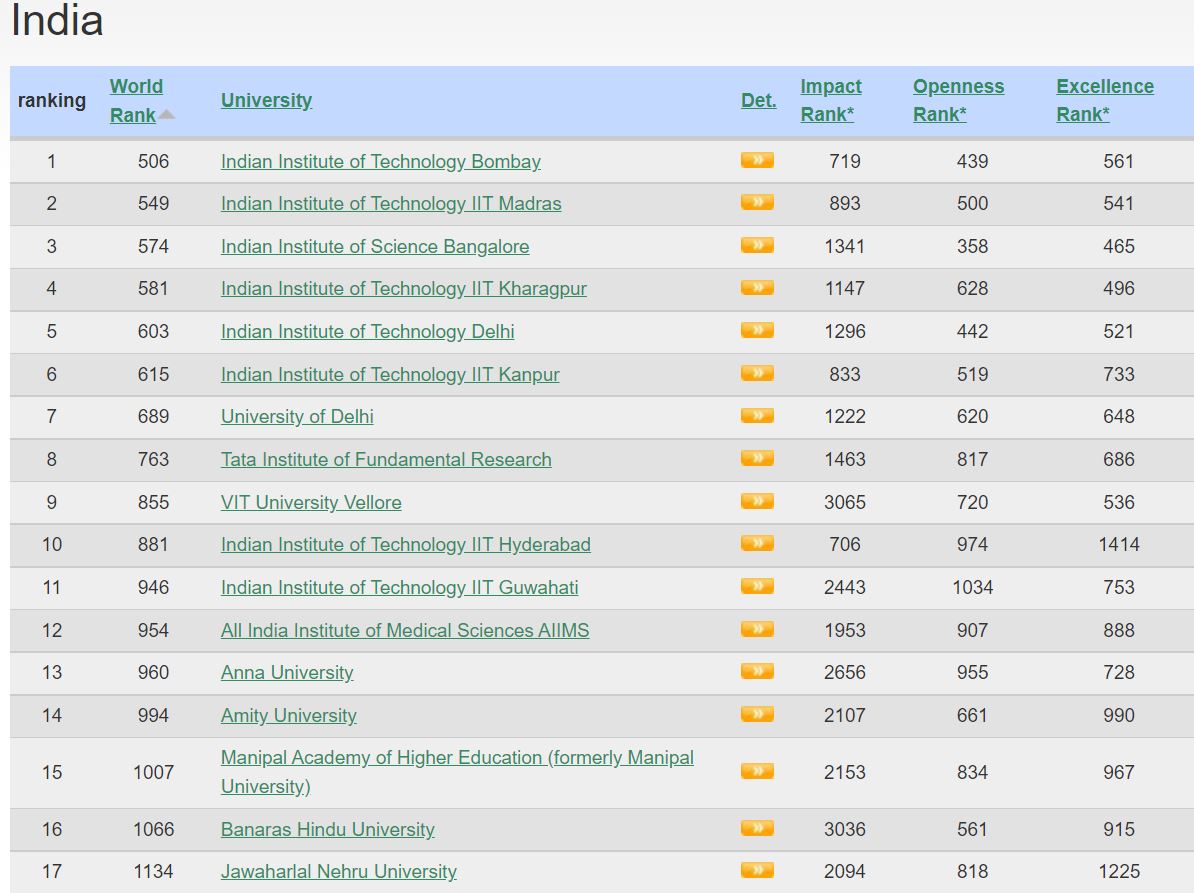The width and height of the screenshot is (1194, 893).
Task: Select excellence rank value 648
Action: pos(1119,416)
